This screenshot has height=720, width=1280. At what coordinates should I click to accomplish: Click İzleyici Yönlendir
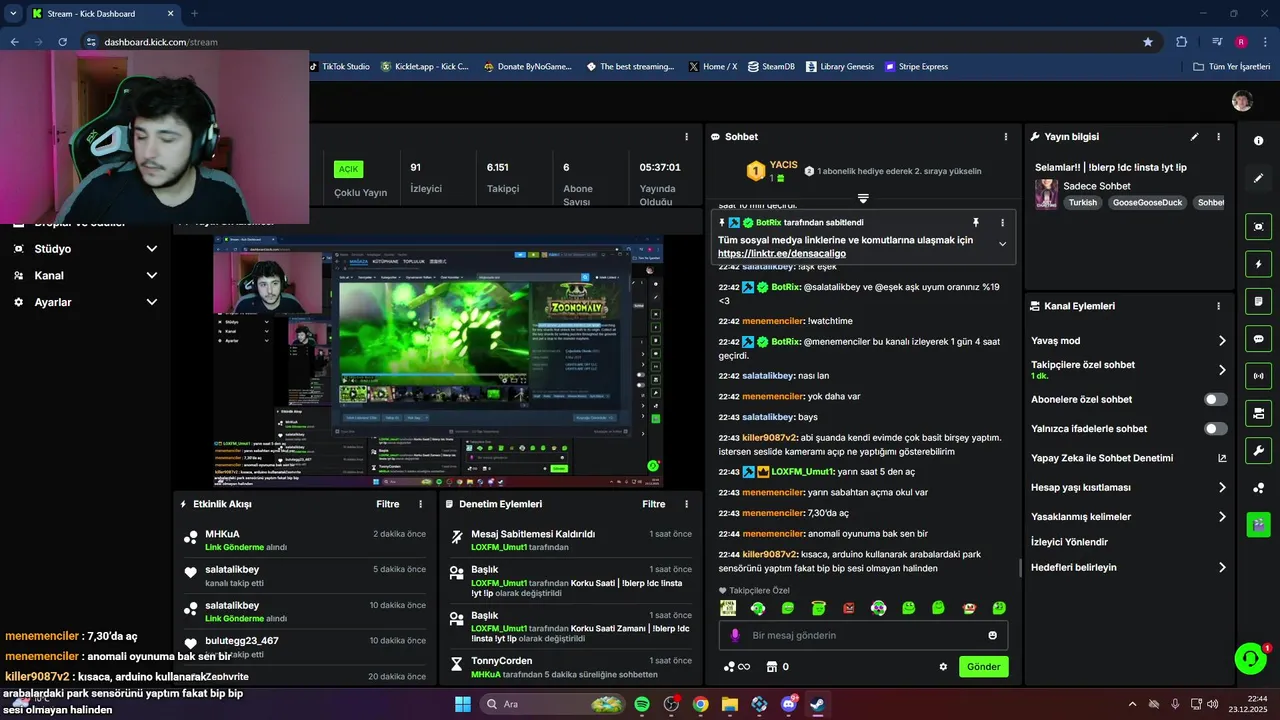1069,542
